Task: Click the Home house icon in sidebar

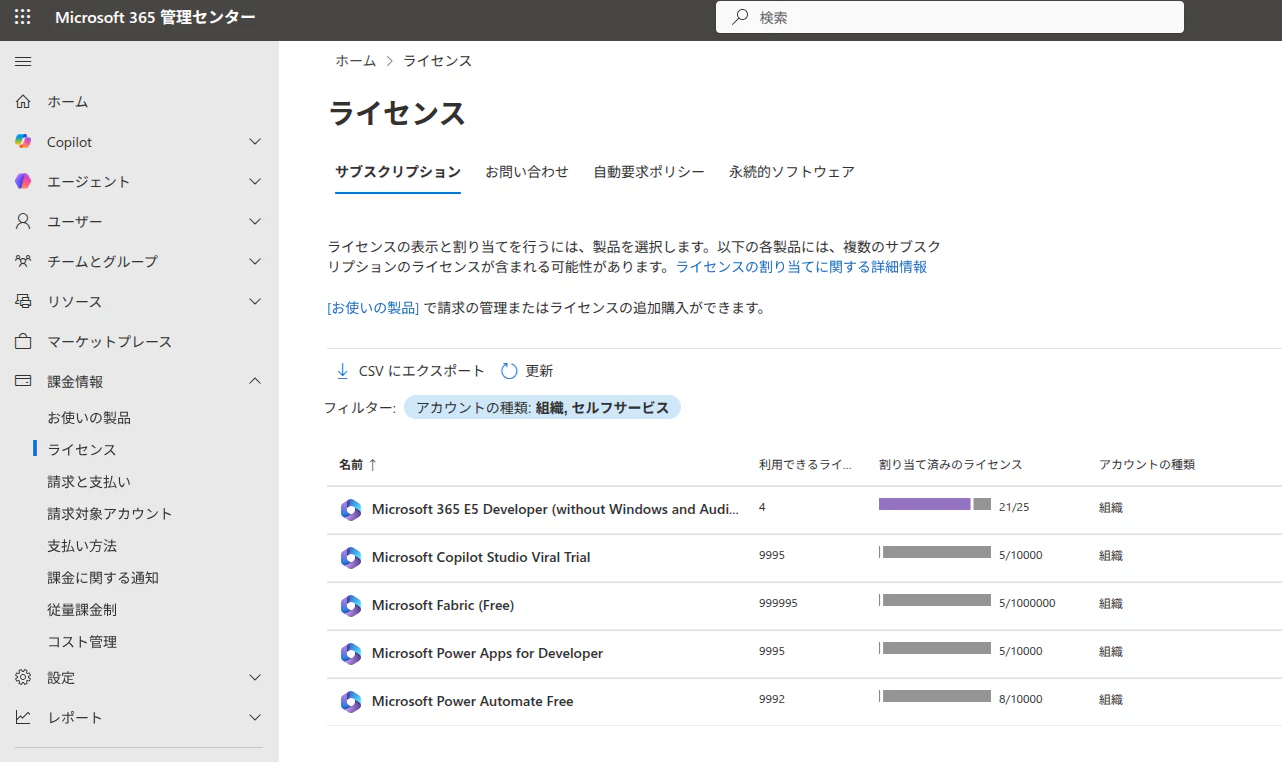Action: [23, 101]
